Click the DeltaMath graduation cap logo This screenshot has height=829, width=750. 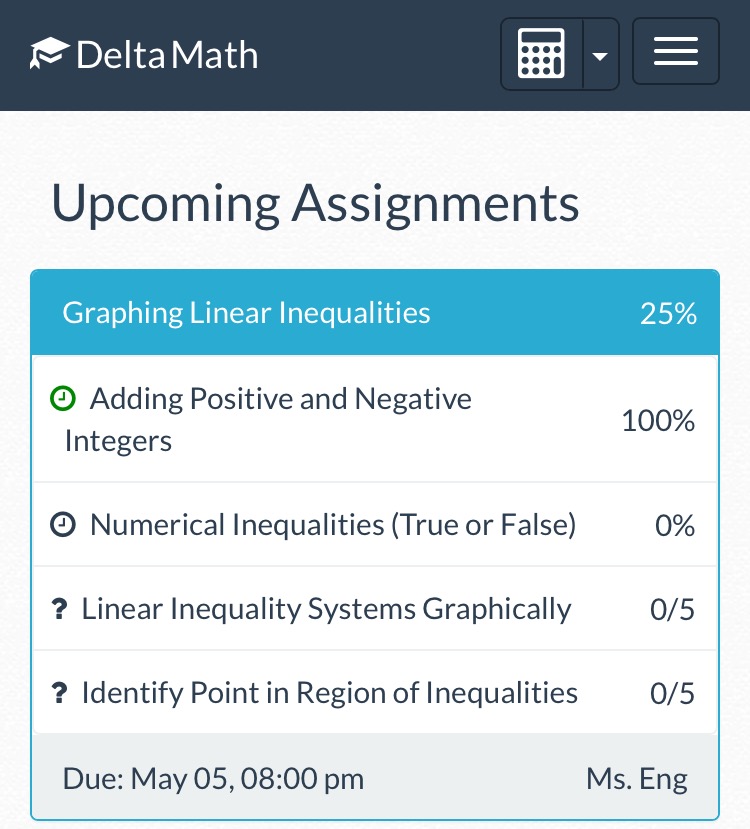click(x=49, y=53)
